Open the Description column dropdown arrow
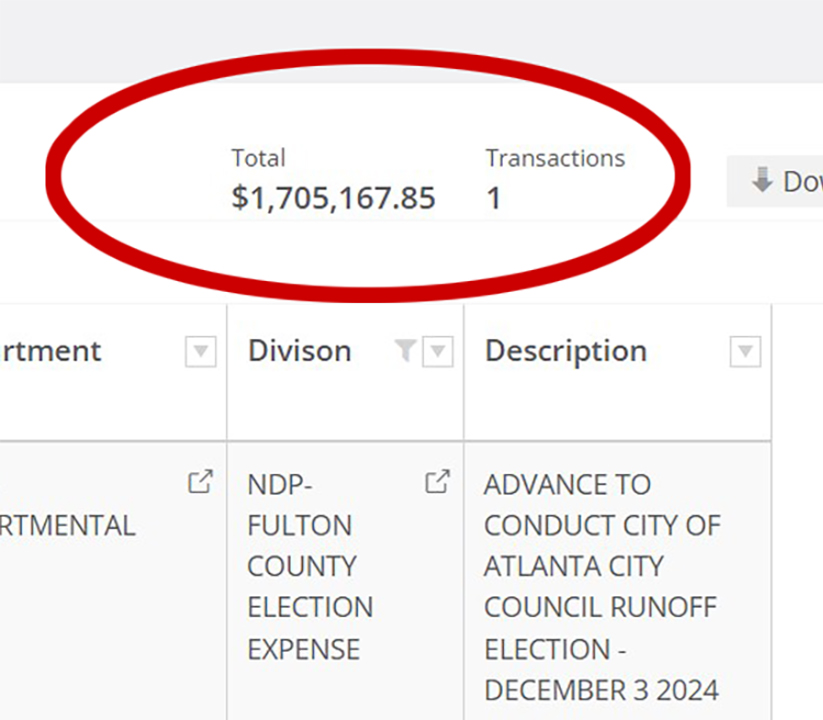Screen dimensions: 823x720 (745, 351)
